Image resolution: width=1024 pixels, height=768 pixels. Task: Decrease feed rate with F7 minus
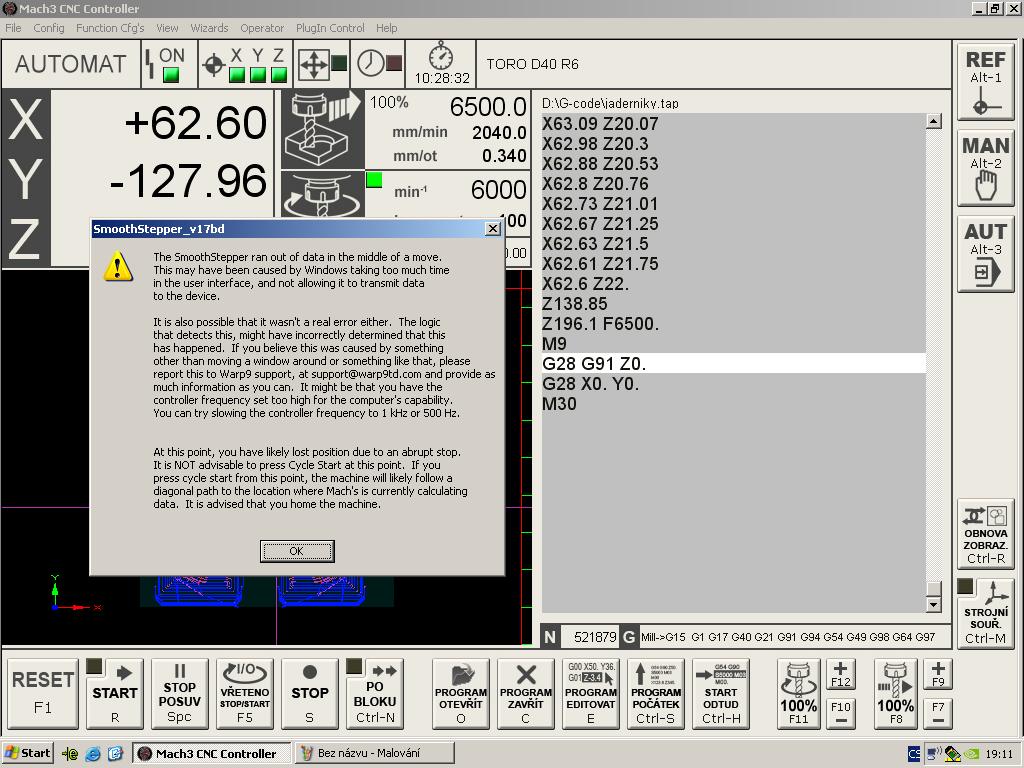pos(938,712)
